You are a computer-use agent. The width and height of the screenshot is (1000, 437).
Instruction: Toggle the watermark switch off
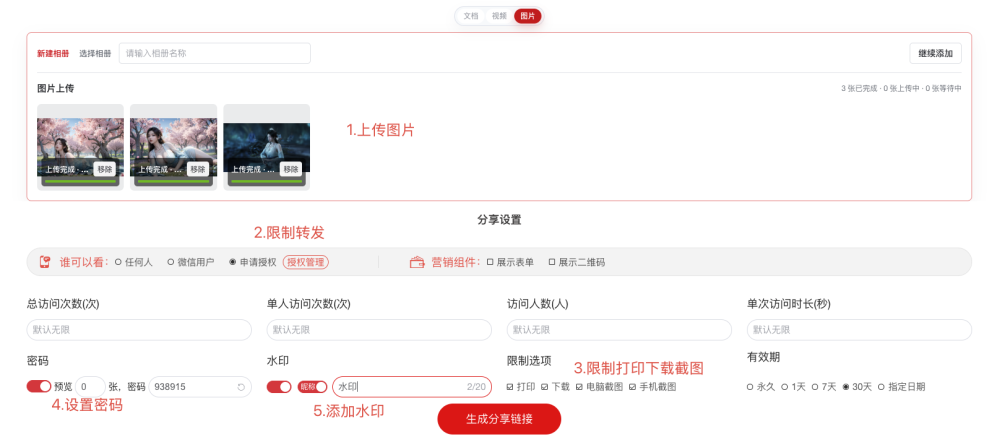click(279, 387)
